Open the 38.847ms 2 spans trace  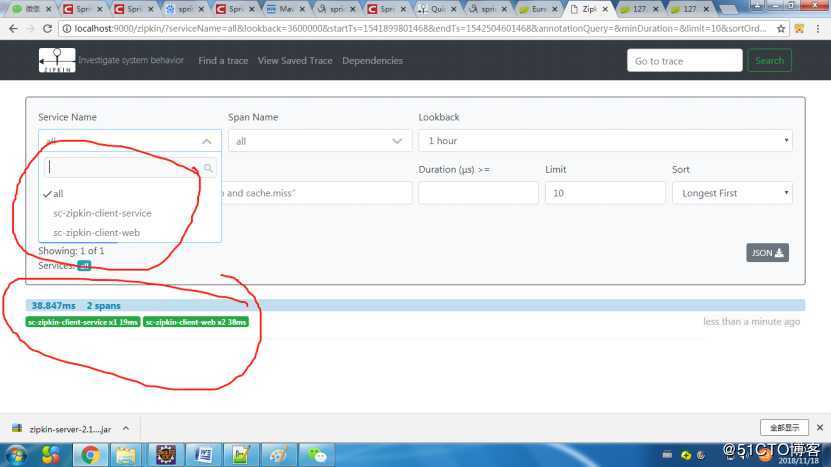point(415,305)
